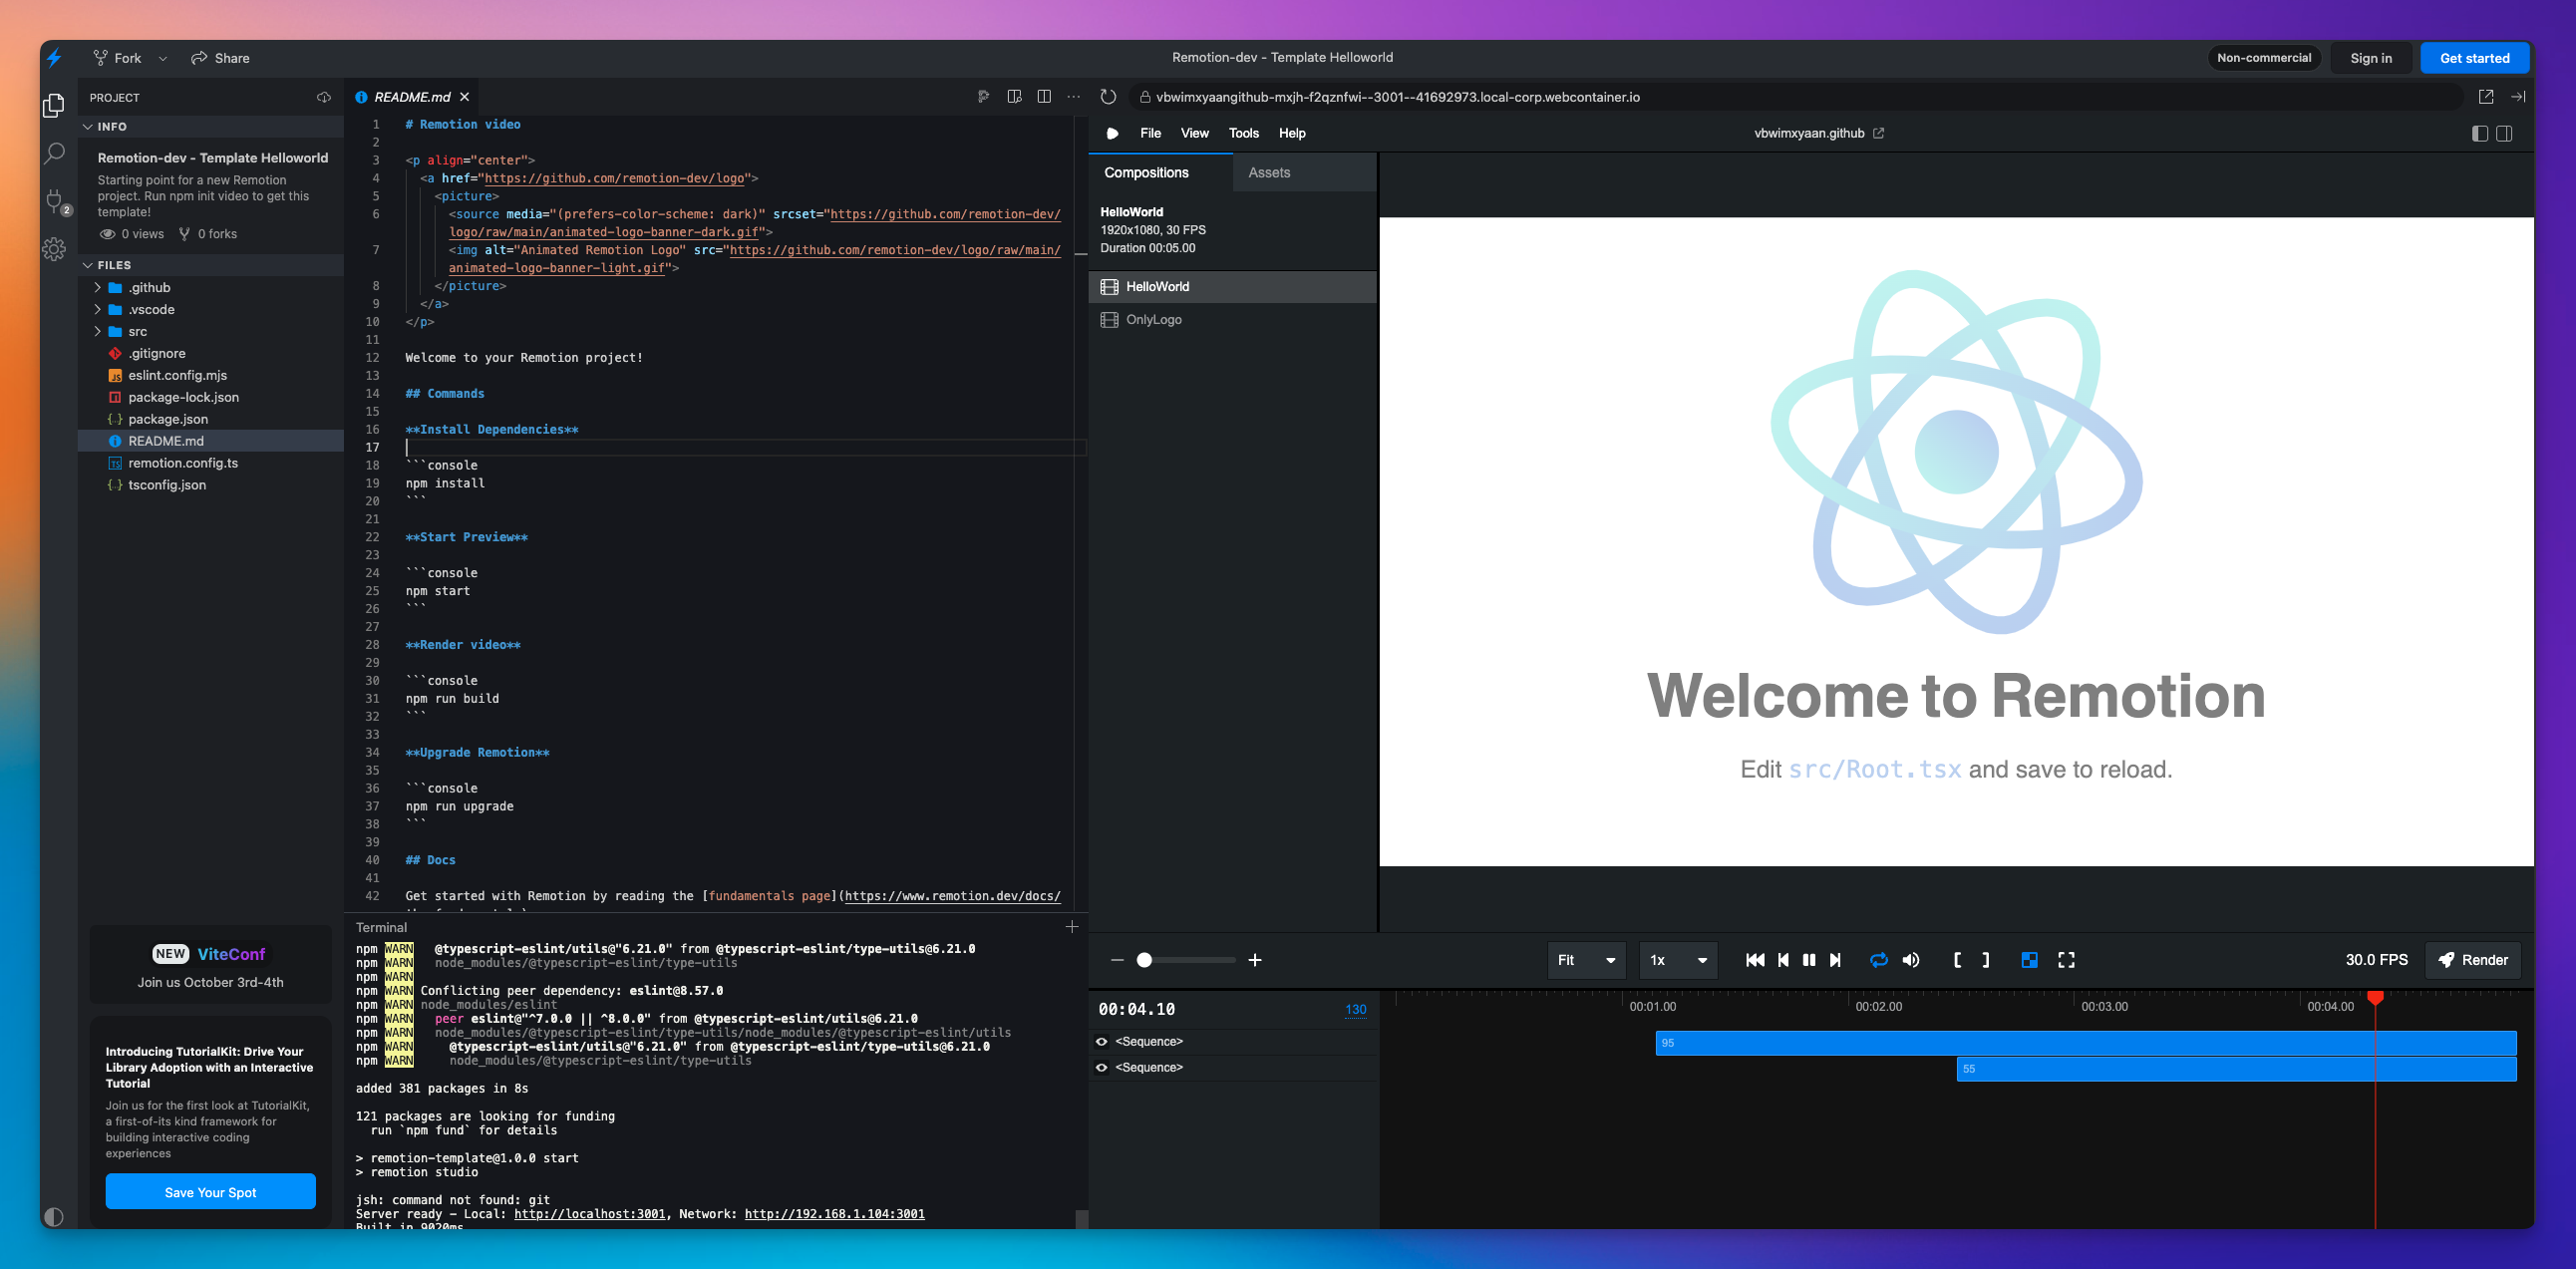Open the 1x playback speed dropdown
This screenshot has height=1269, width=2576.
coord(1677,960)
